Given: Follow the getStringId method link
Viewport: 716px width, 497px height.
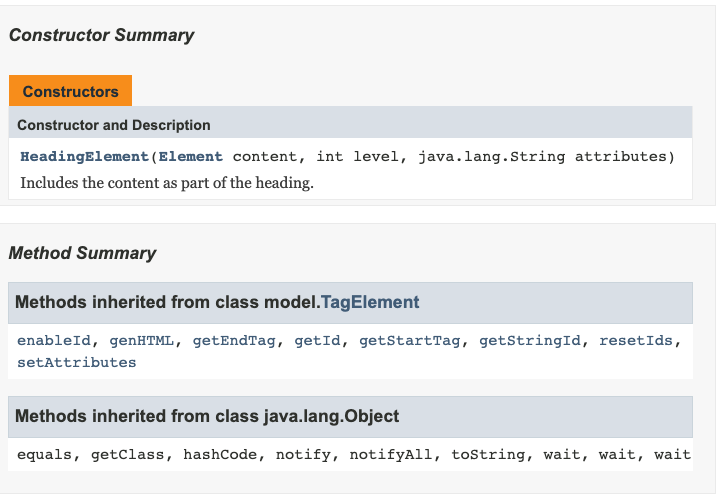Looking at the screenshot, I should [530, 341].
